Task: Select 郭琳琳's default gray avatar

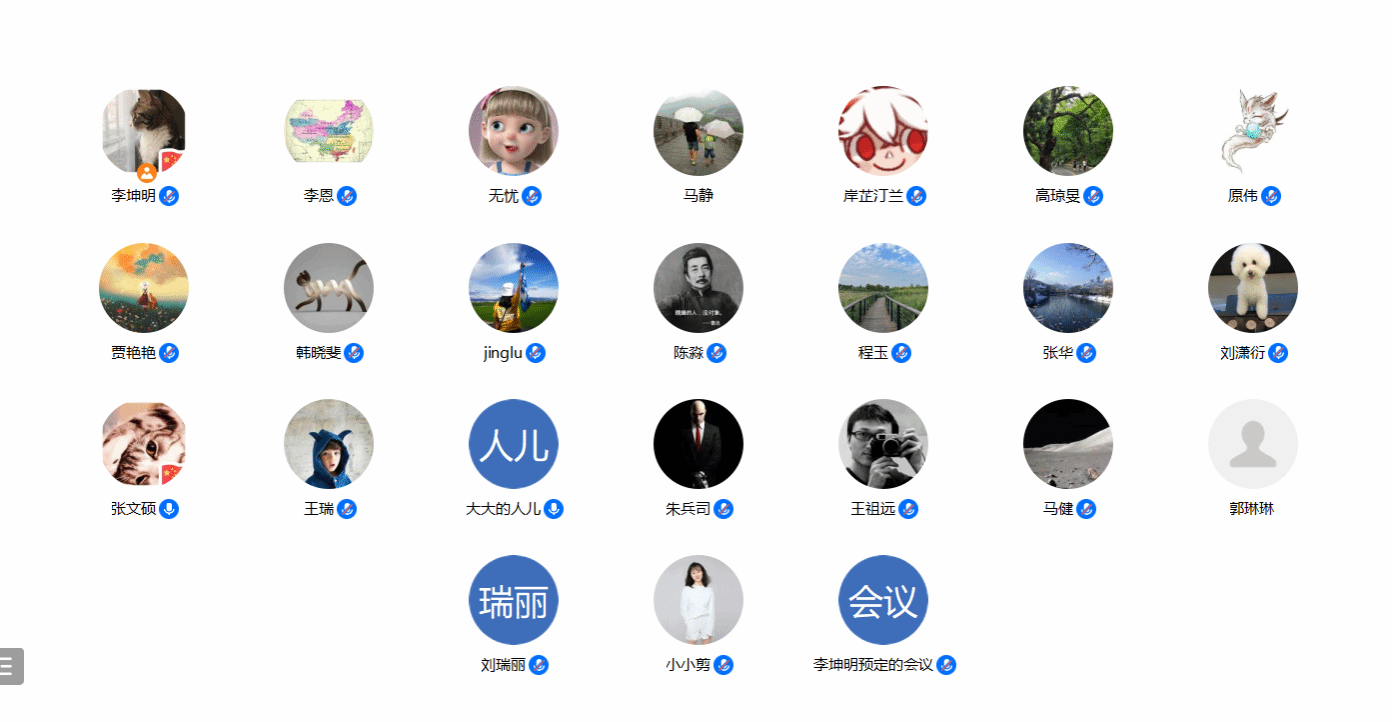Action: point(1253,444)
